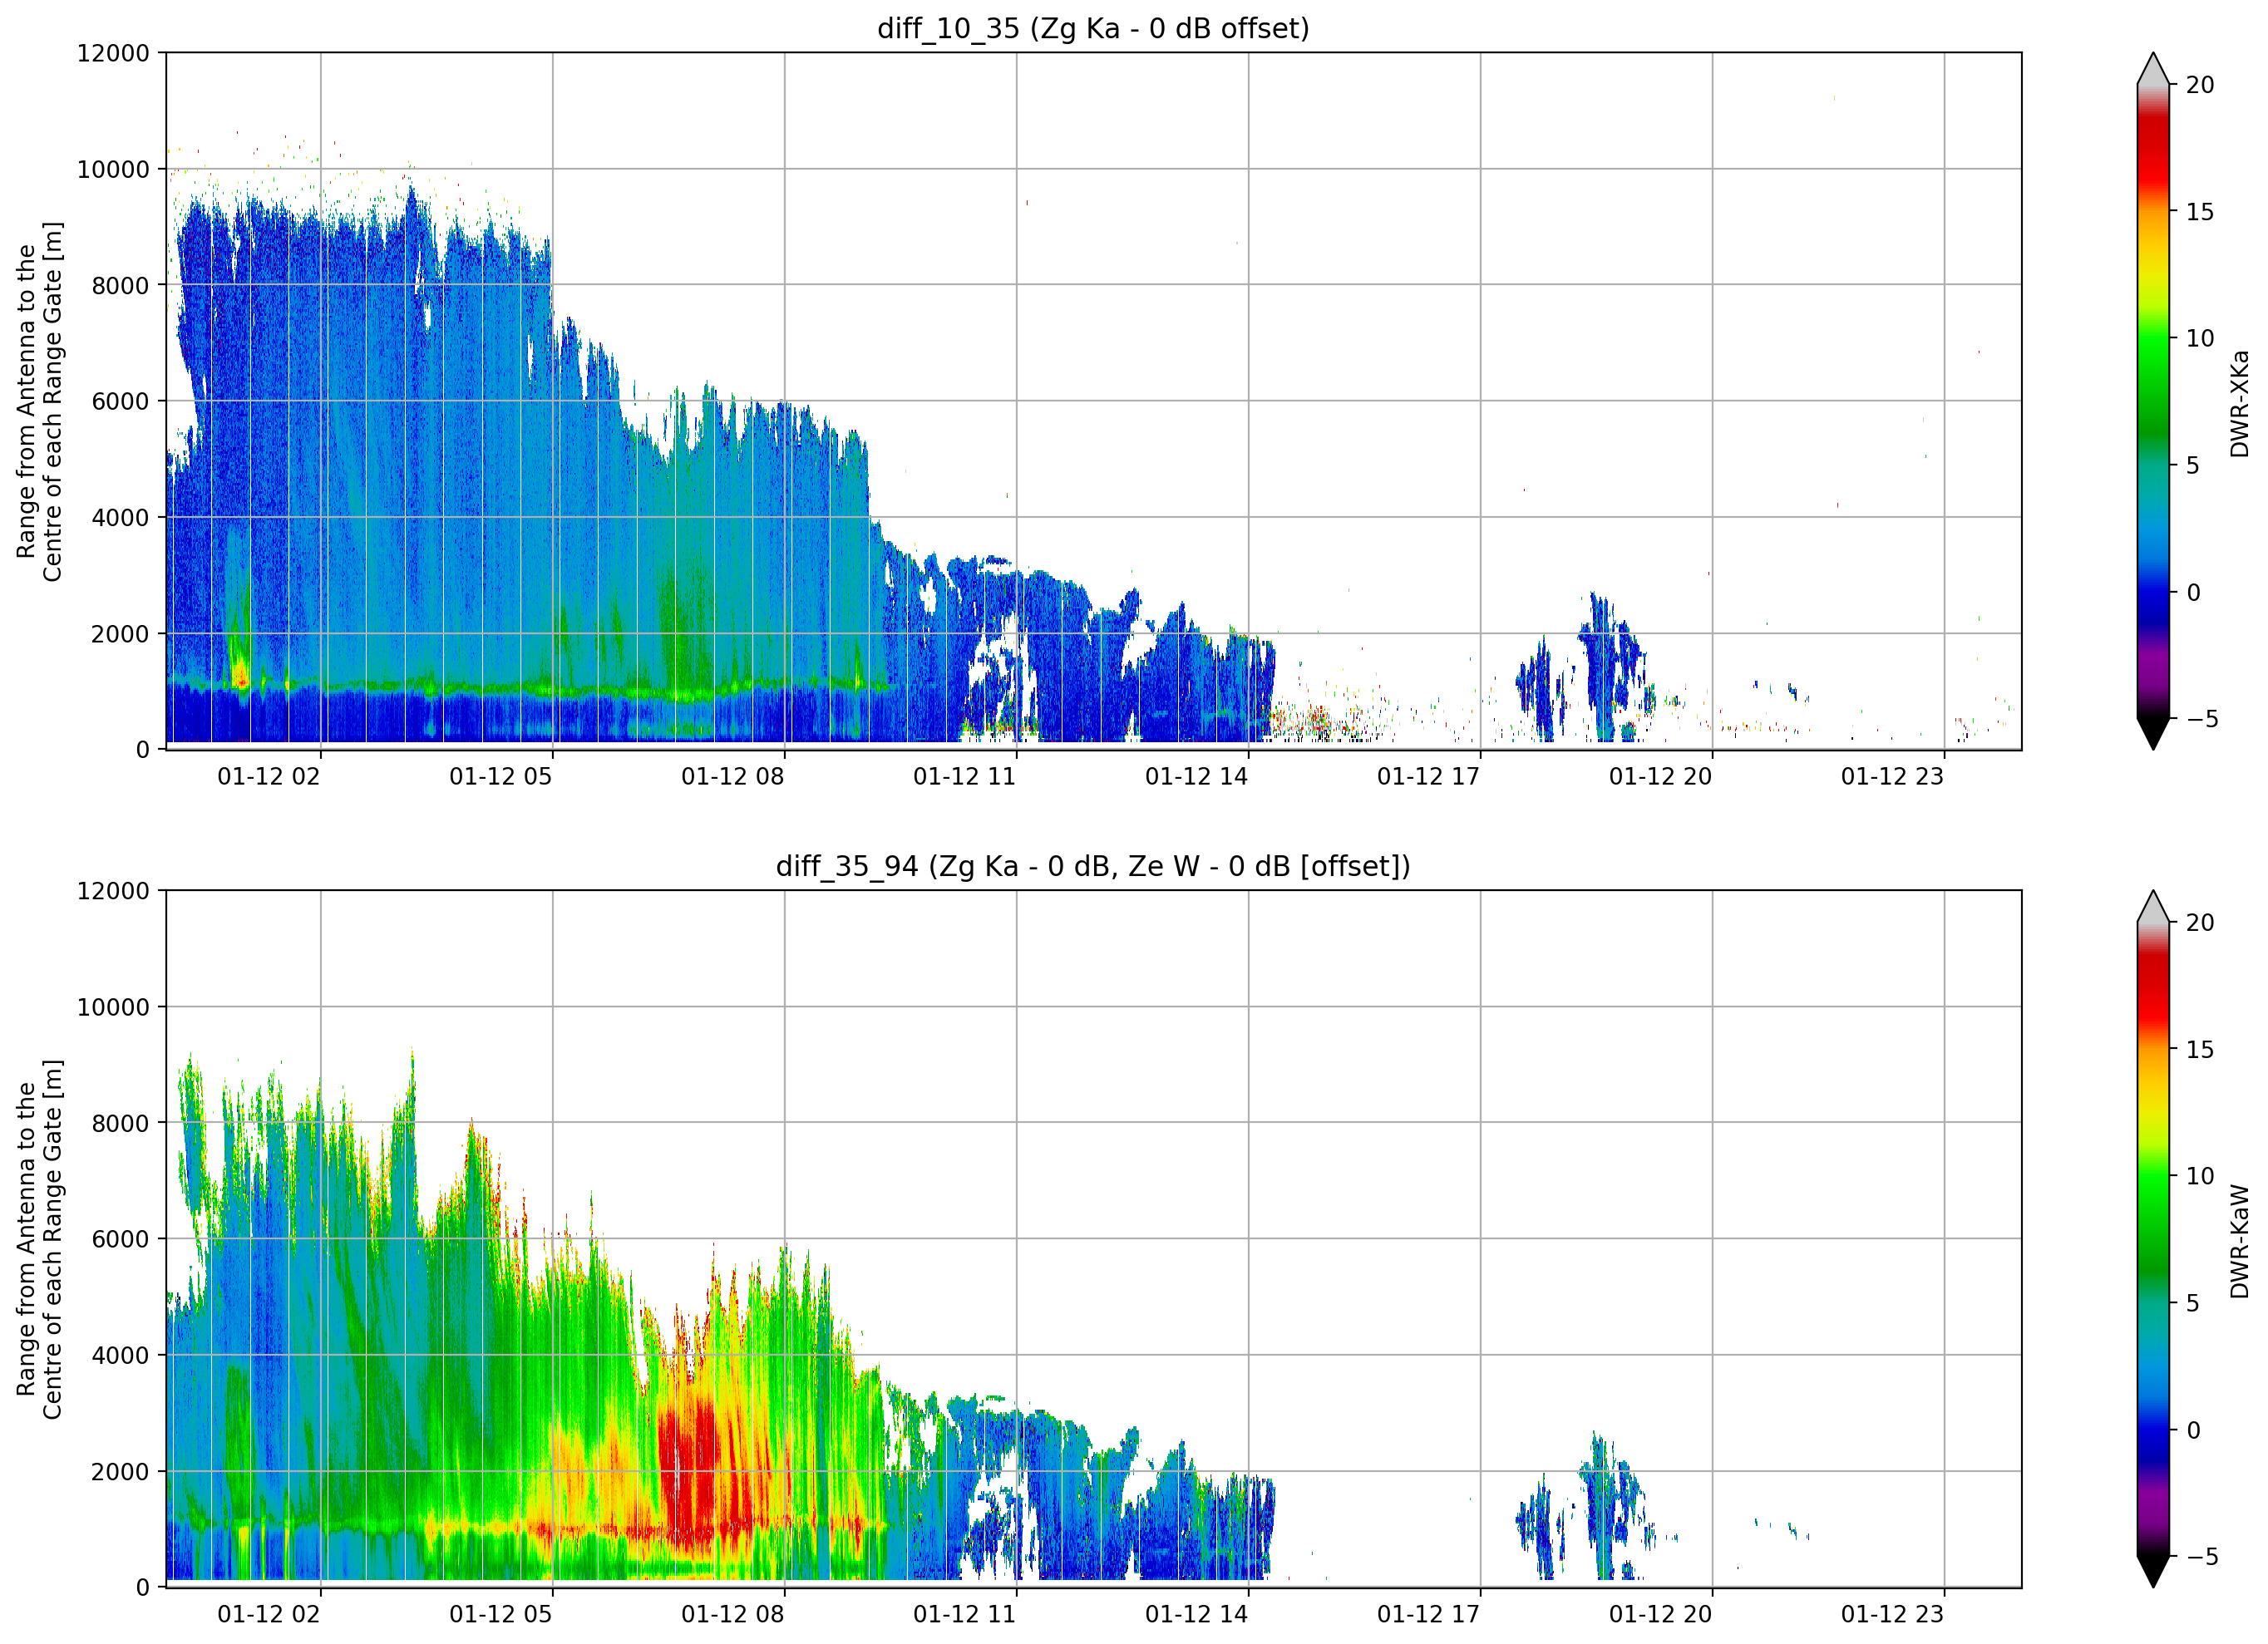Click the '01-12 02' x-tick under the diff_35_94 plot
Viewport: 2268px width, 1644px height.
(269, 1614)
